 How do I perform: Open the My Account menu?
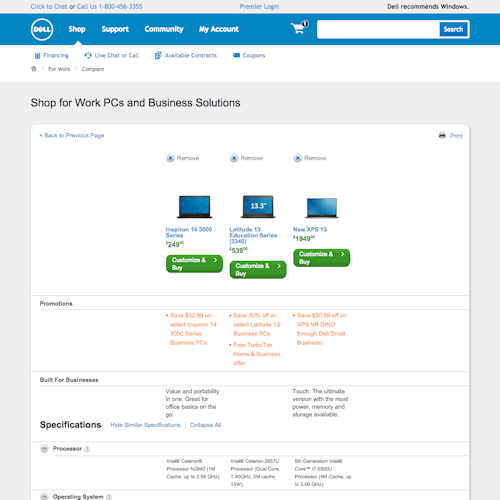(x=219, y=29)
